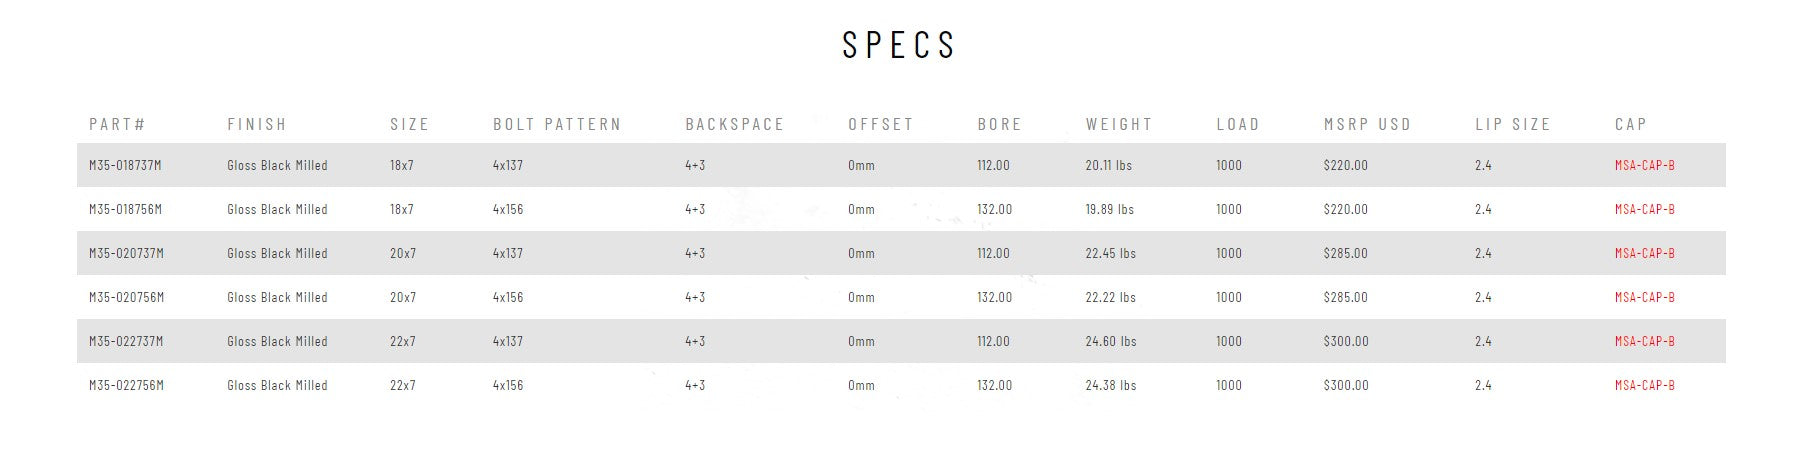This screenshot has width=1802, height=453.
Task: Open MSA-CAP-B link in M35-018756M row
Action: (1644, 209)
